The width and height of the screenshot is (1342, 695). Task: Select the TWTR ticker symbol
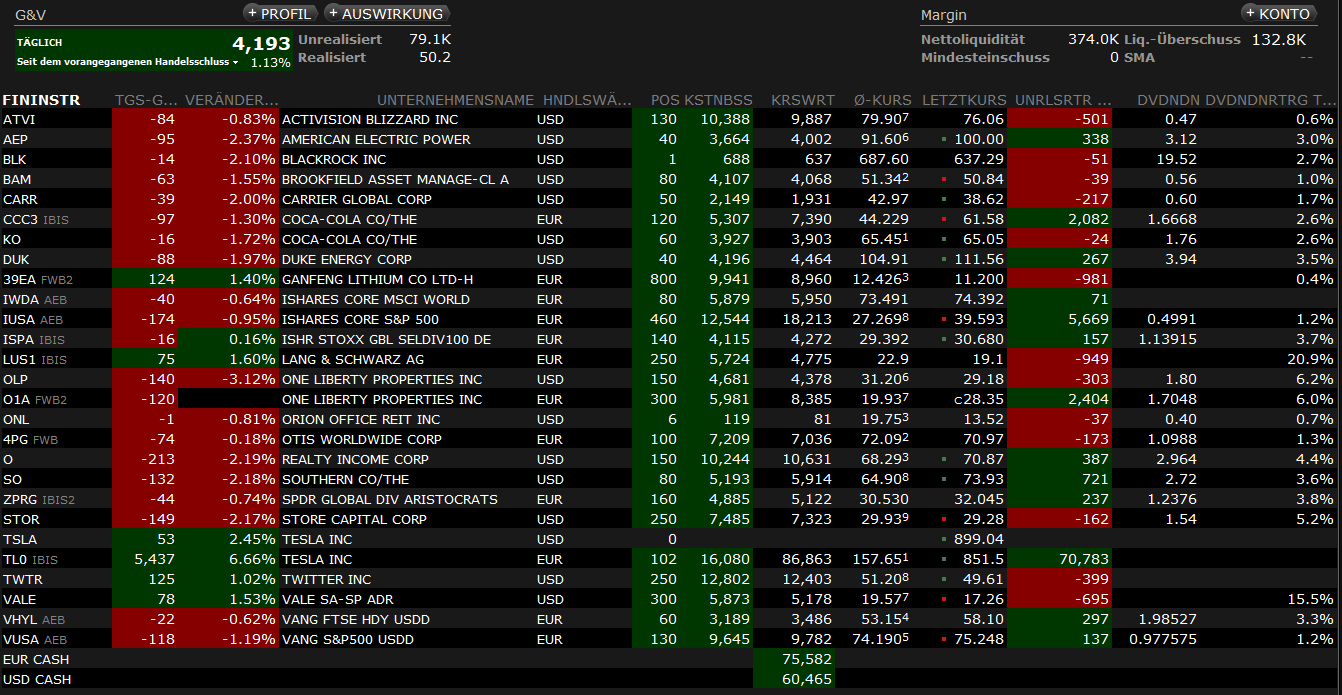(x=23, y=579)
